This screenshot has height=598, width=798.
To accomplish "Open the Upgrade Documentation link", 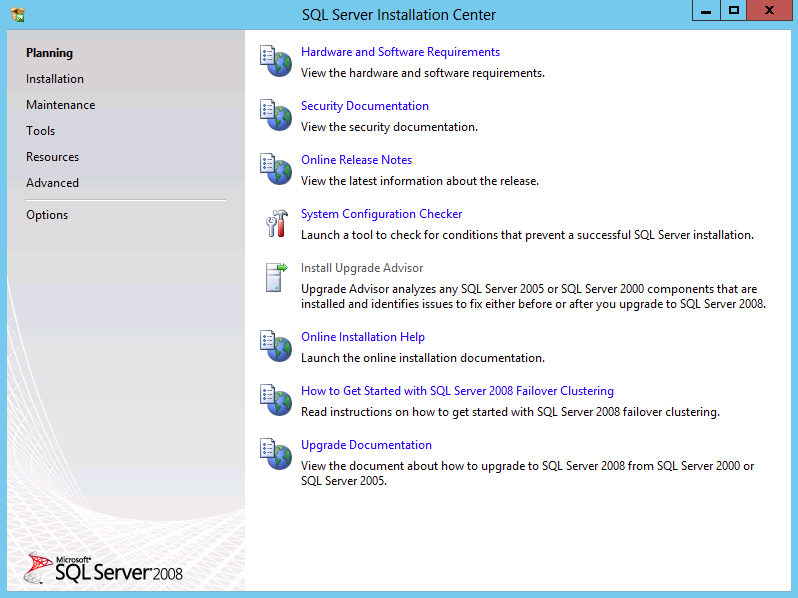I will 366,445.
